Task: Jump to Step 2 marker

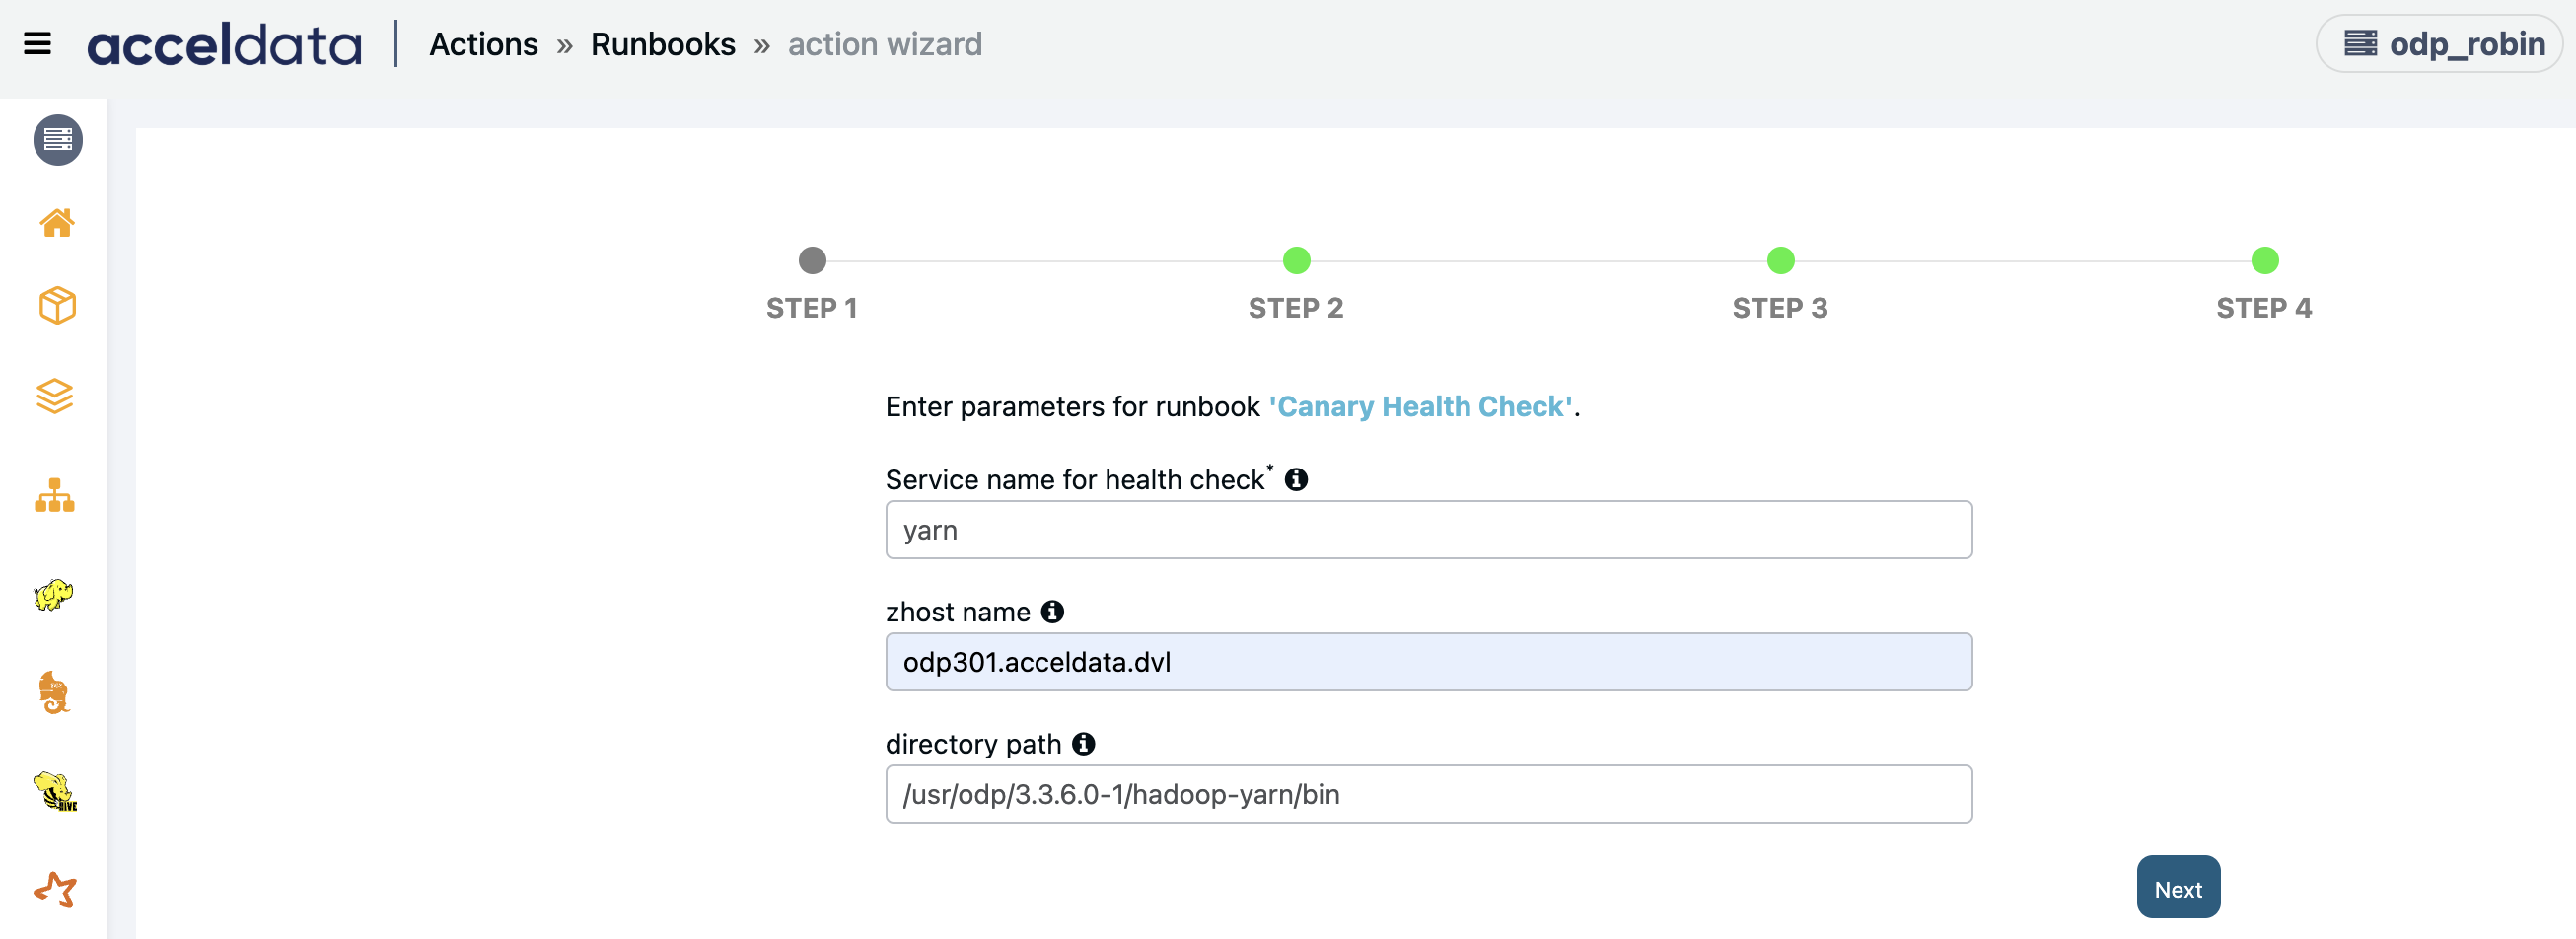Action: [1296, 261]
